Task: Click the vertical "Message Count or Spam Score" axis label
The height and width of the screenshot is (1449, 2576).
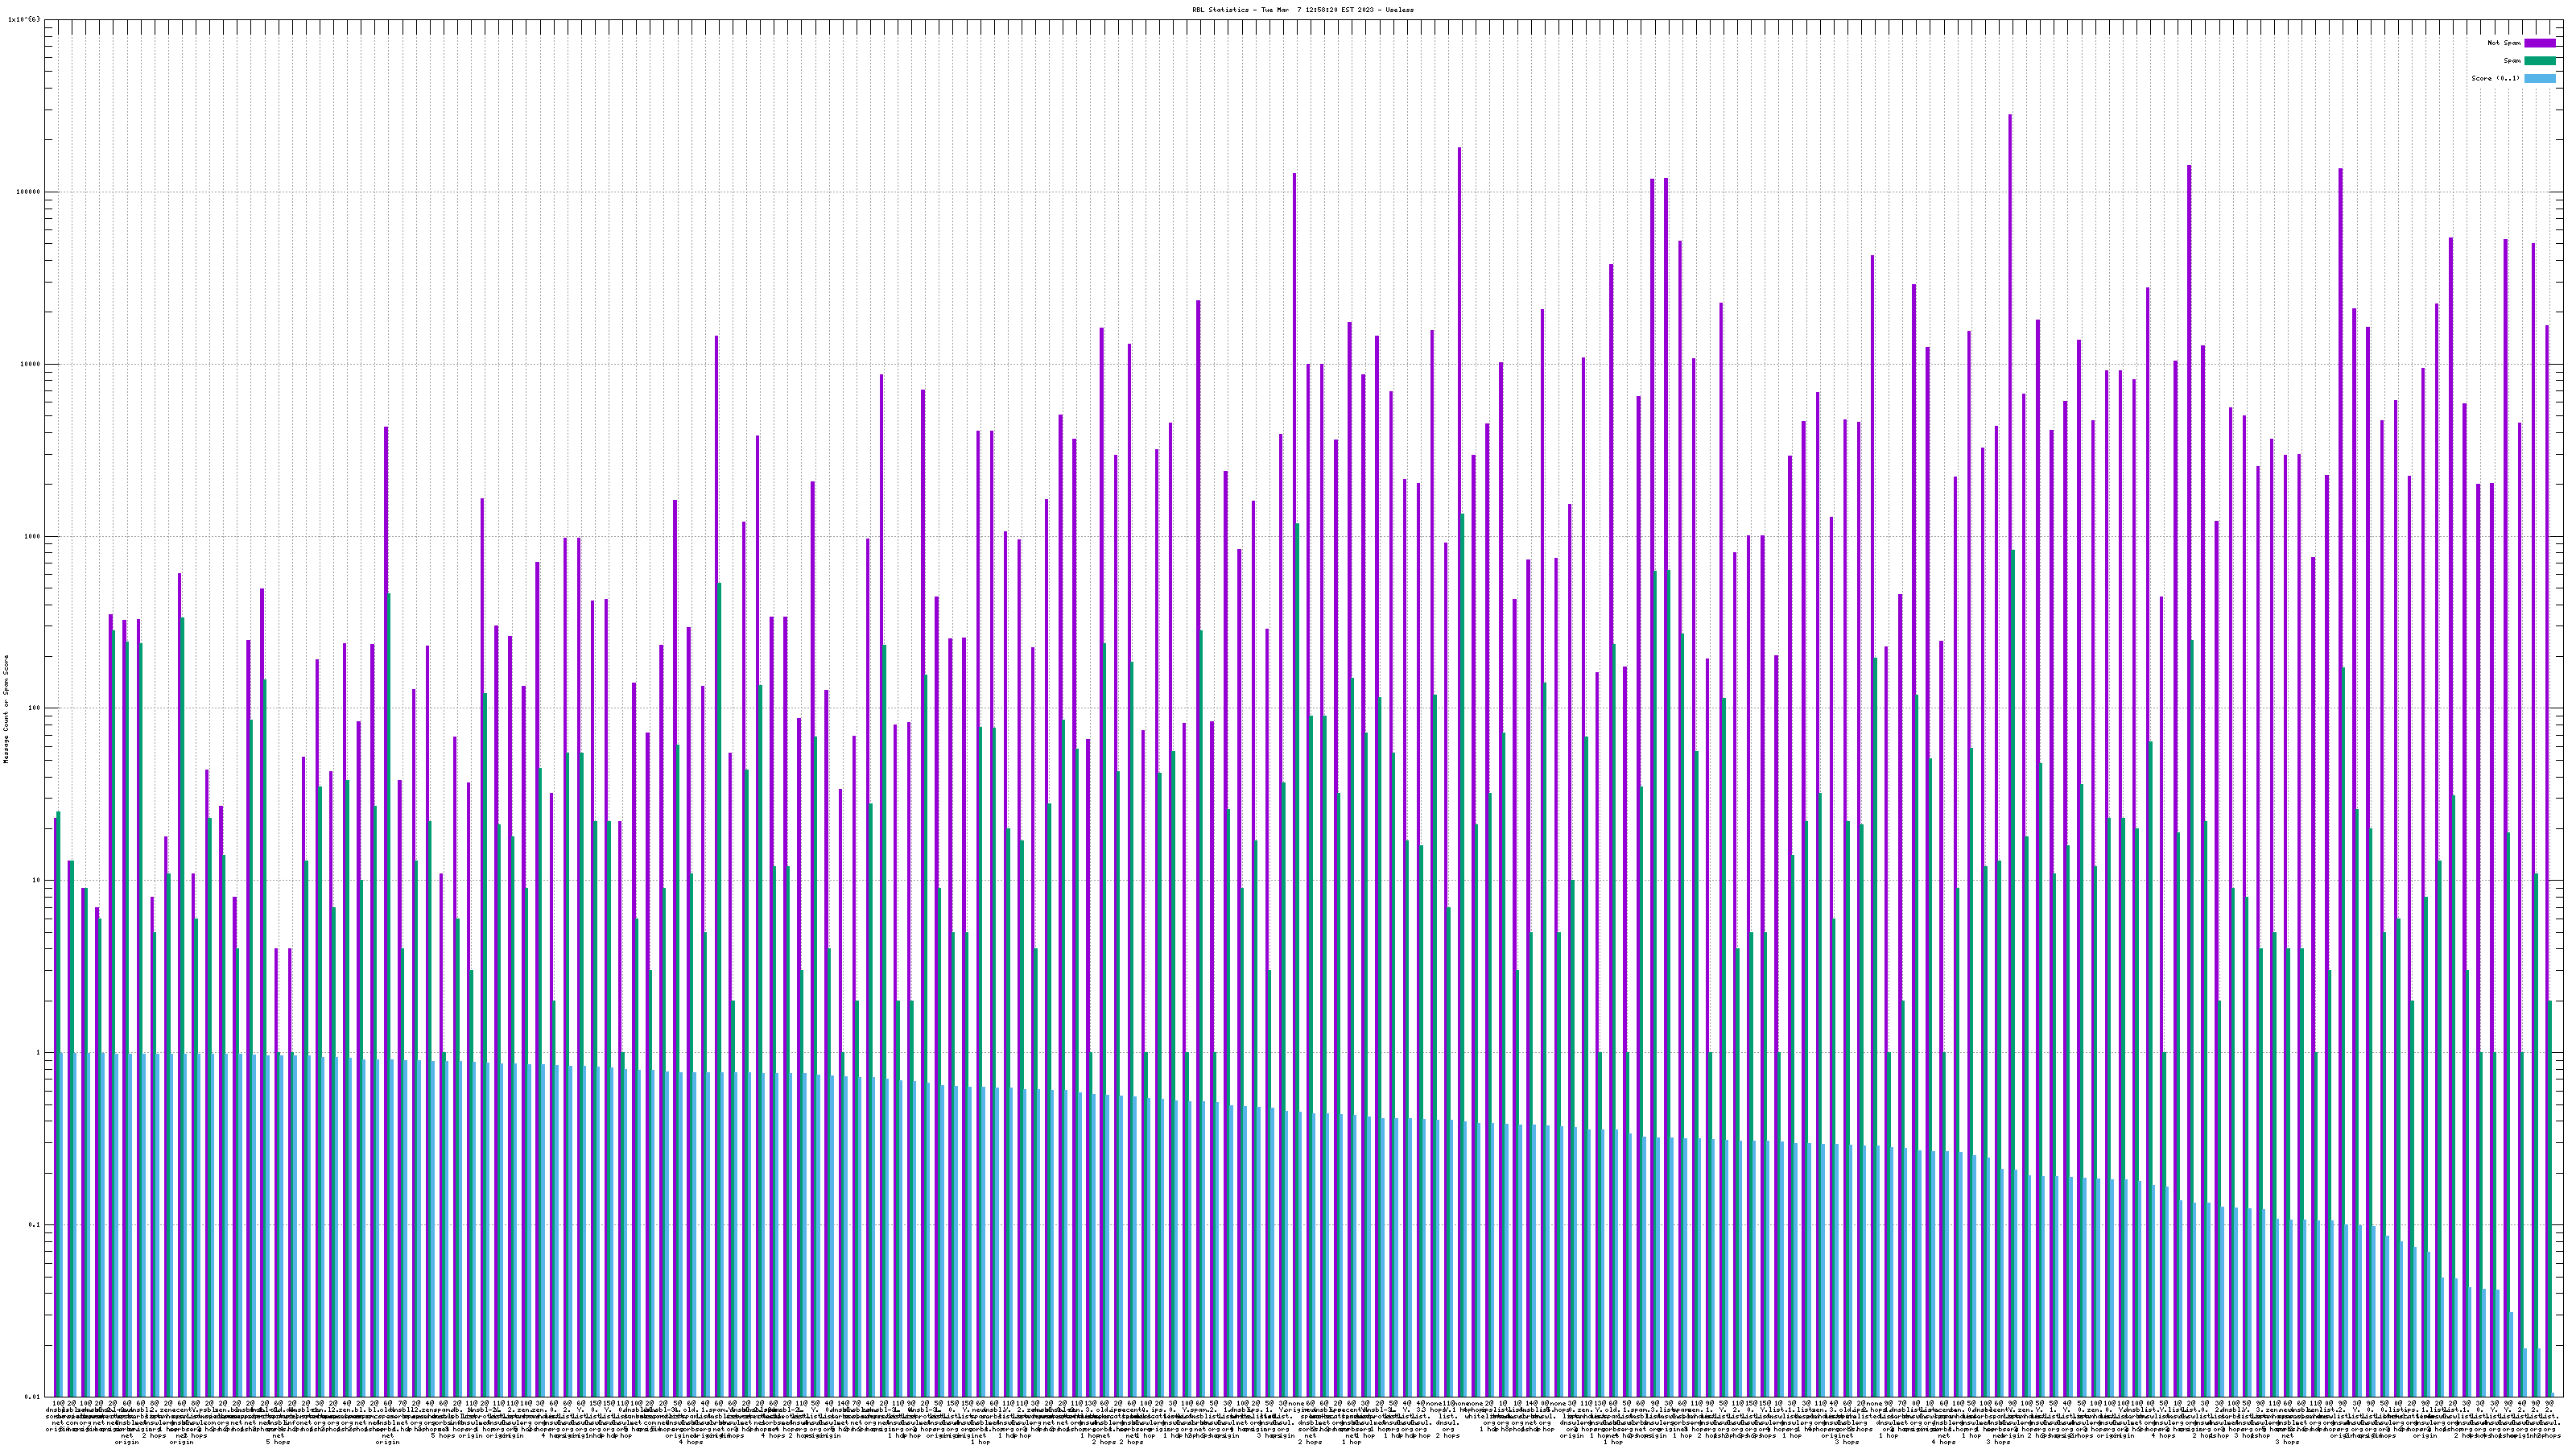Action: click(6, 708)
